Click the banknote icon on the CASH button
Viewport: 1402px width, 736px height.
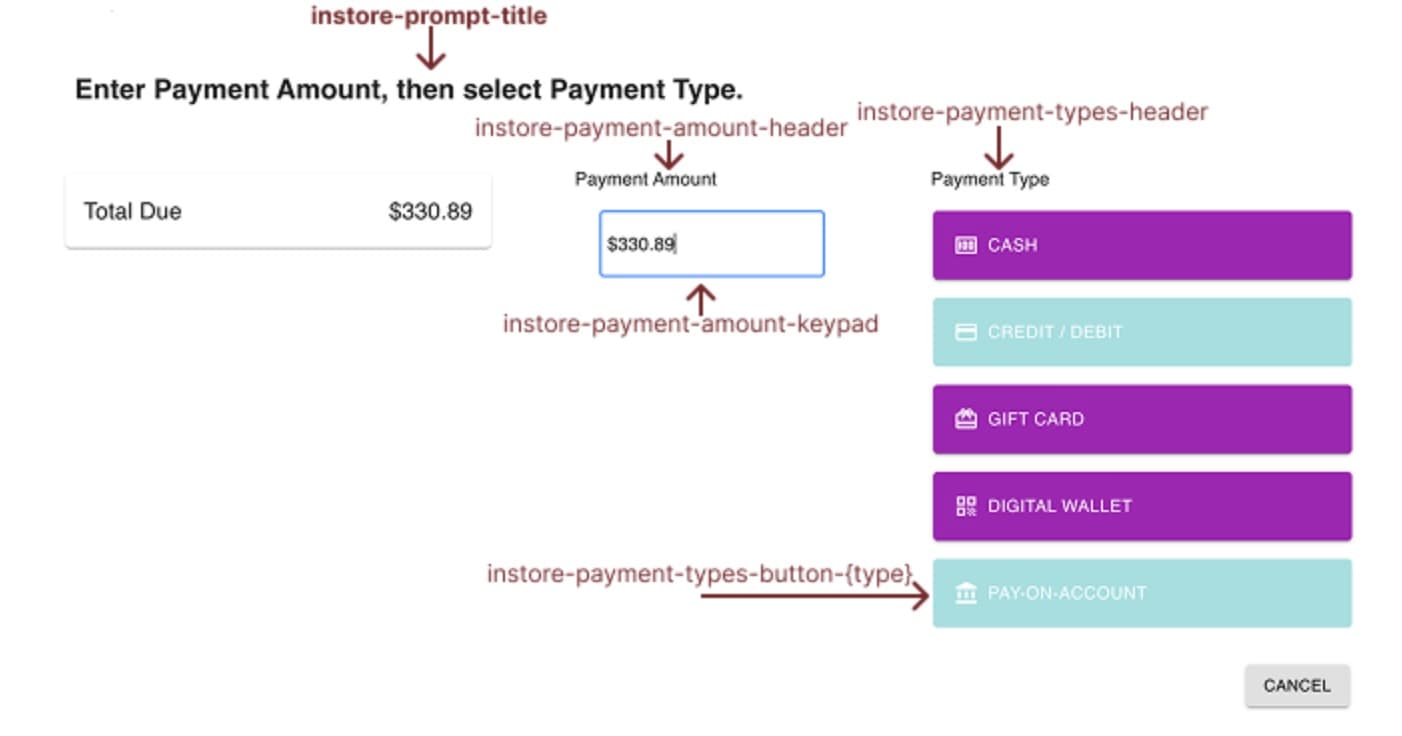click(x=965, y=245)
